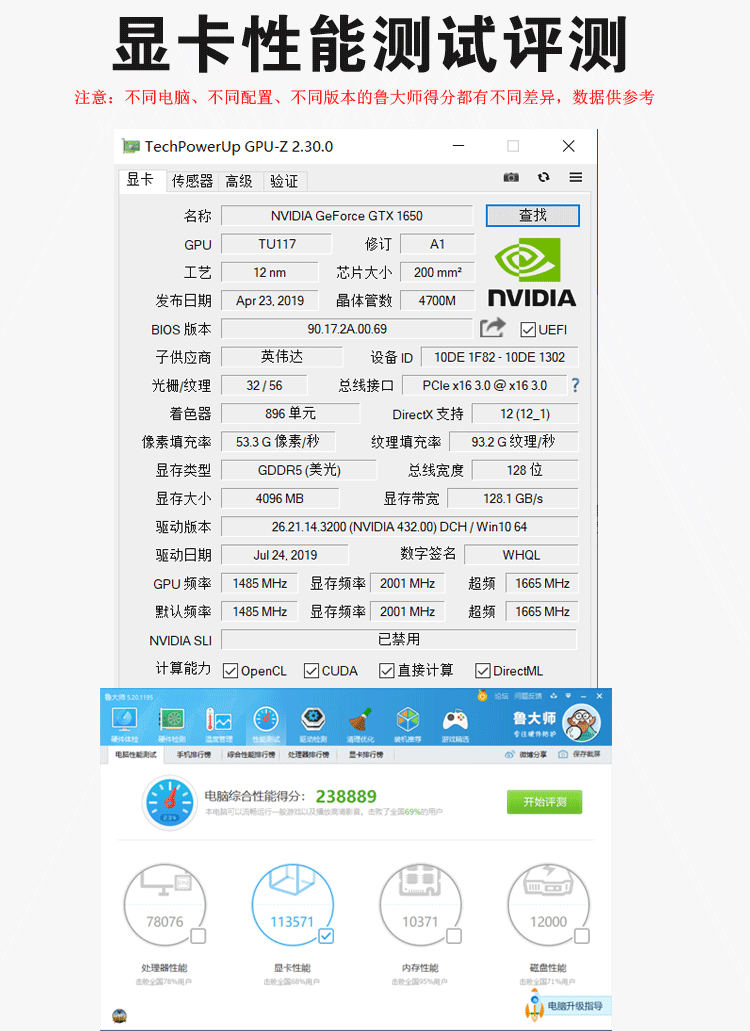Screen dimensions: 750x1031
Task: Click the GDDR5 (美光) memory type field
Action: click(x=299, y=470)
